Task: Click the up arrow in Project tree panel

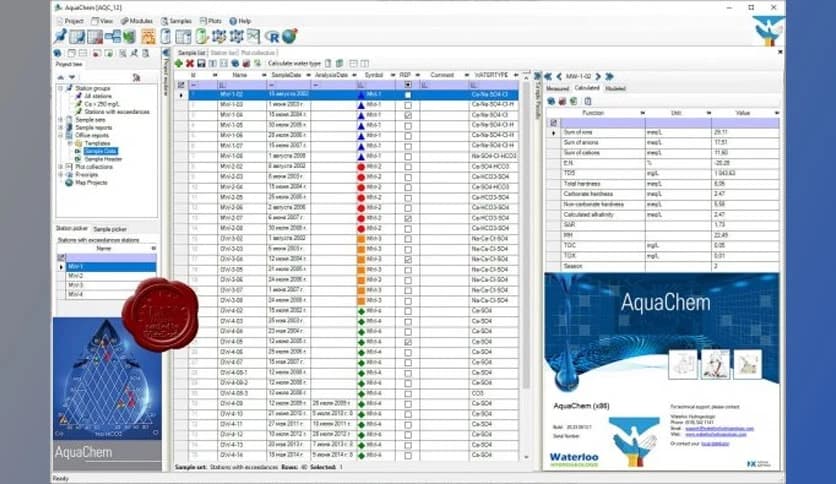Action: click(x=61, y=78)
